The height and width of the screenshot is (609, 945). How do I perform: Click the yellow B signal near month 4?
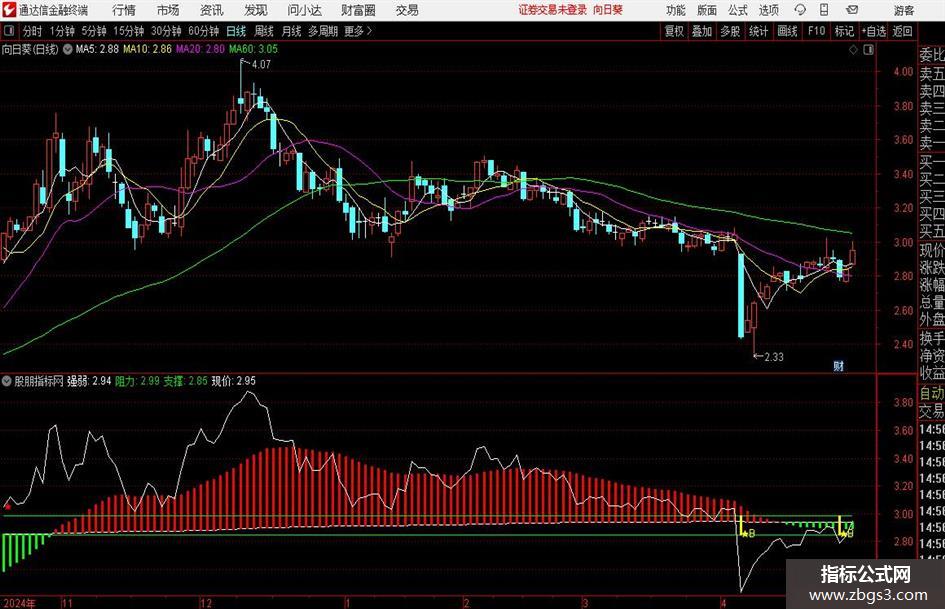coord(751,534)
